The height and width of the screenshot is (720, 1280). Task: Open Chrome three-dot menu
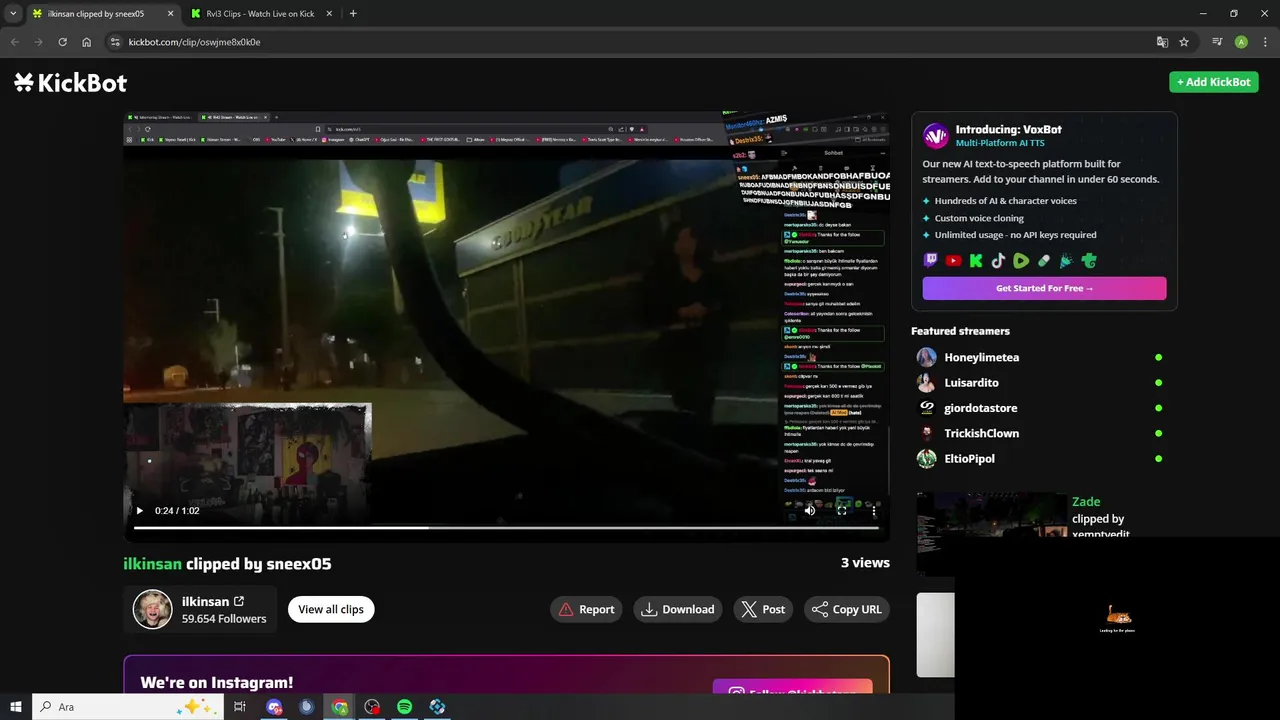tap(1264, 42)
